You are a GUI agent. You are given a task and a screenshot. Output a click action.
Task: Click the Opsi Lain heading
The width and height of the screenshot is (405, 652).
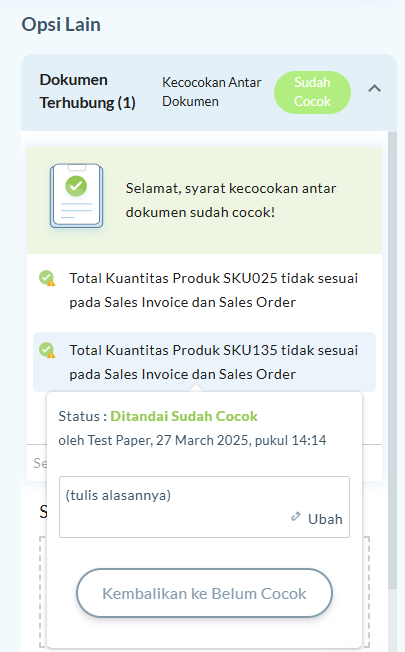pyautogui.click(x=61, y=25)
